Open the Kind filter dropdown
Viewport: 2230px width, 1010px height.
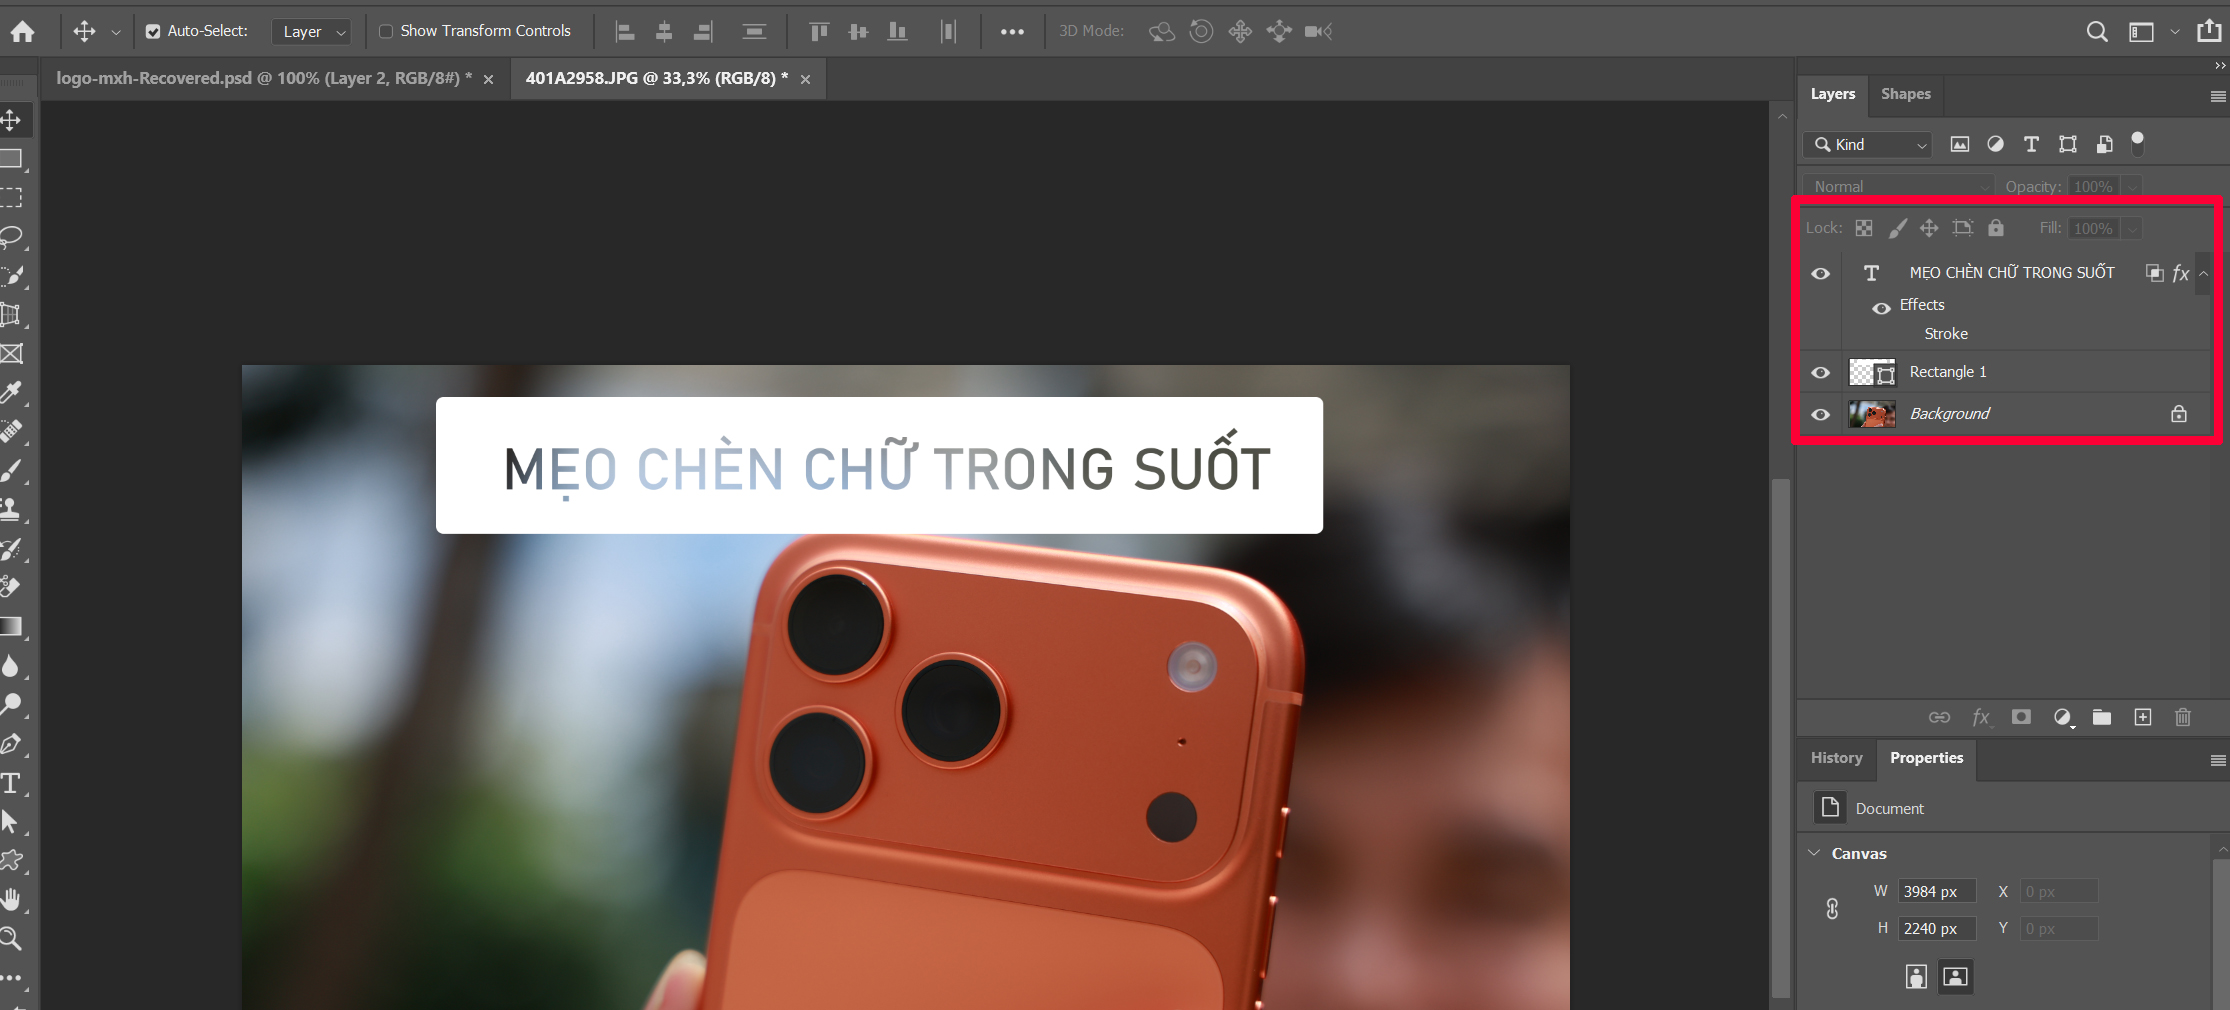[x=1920, y=145]
